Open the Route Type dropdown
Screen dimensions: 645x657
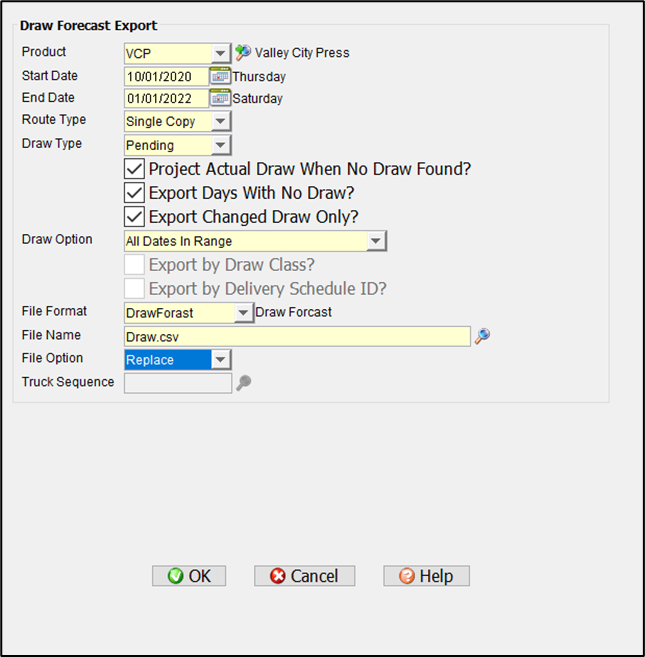[x=221, y=122]
